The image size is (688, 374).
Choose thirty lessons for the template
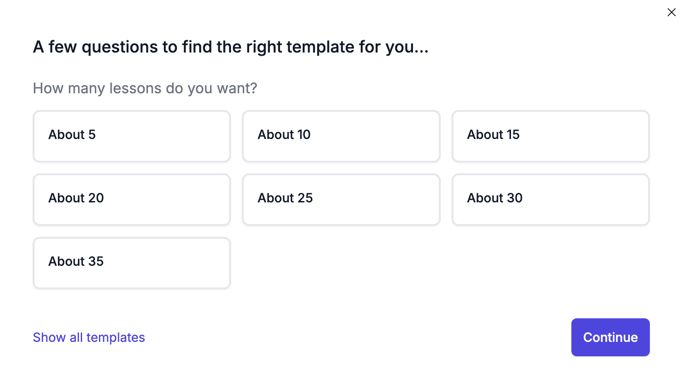point(551,200)
